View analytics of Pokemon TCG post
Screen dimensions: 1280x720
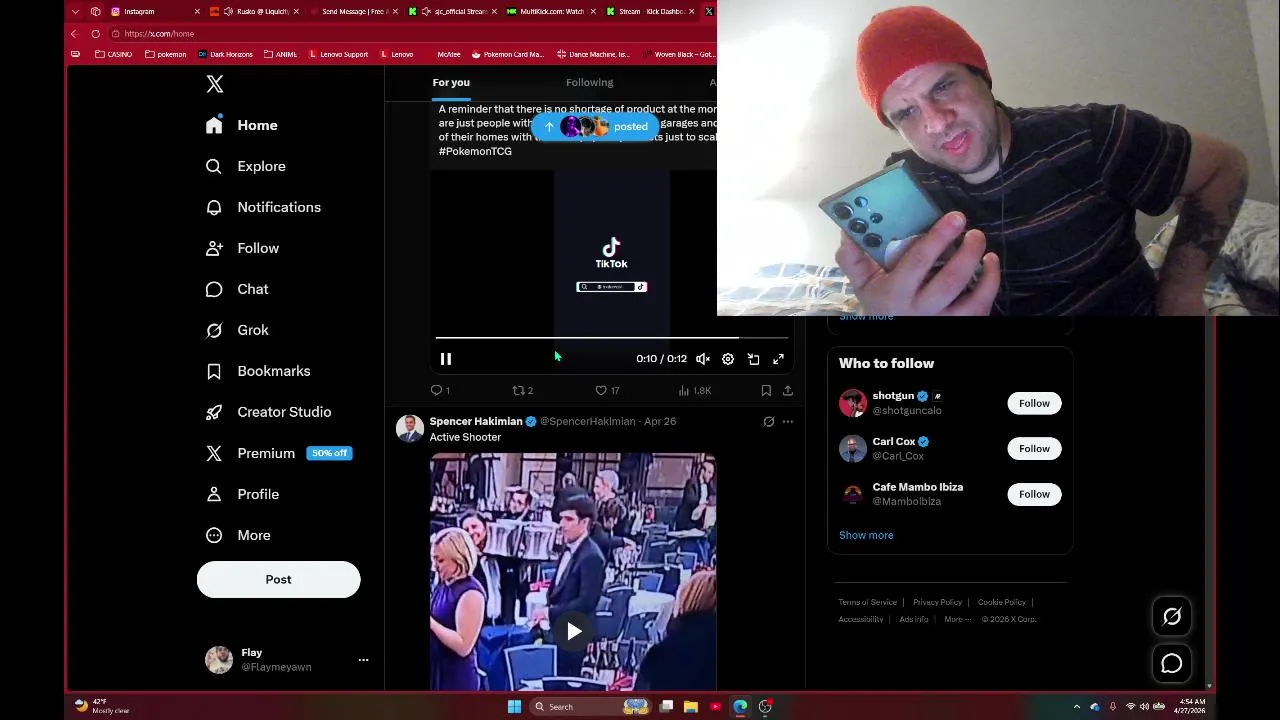694,390
